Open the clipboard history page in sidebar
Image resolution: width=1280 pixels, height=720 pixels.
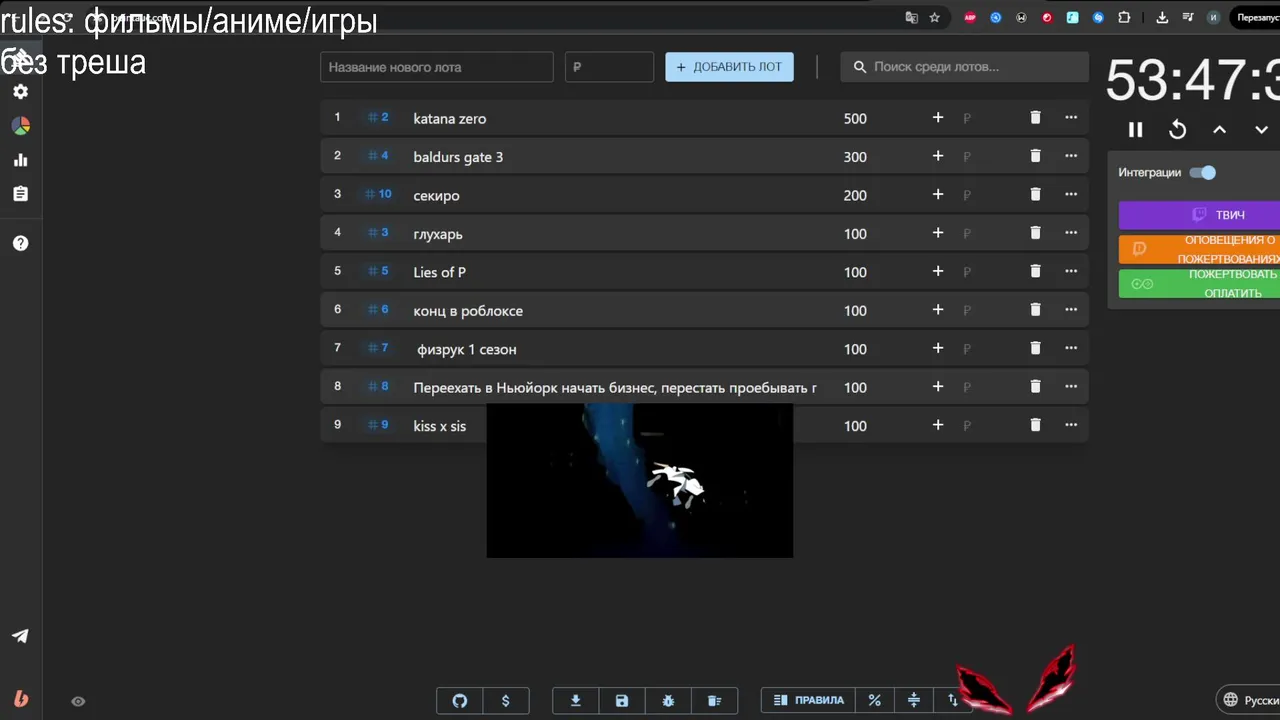click(x=20, y=194)
